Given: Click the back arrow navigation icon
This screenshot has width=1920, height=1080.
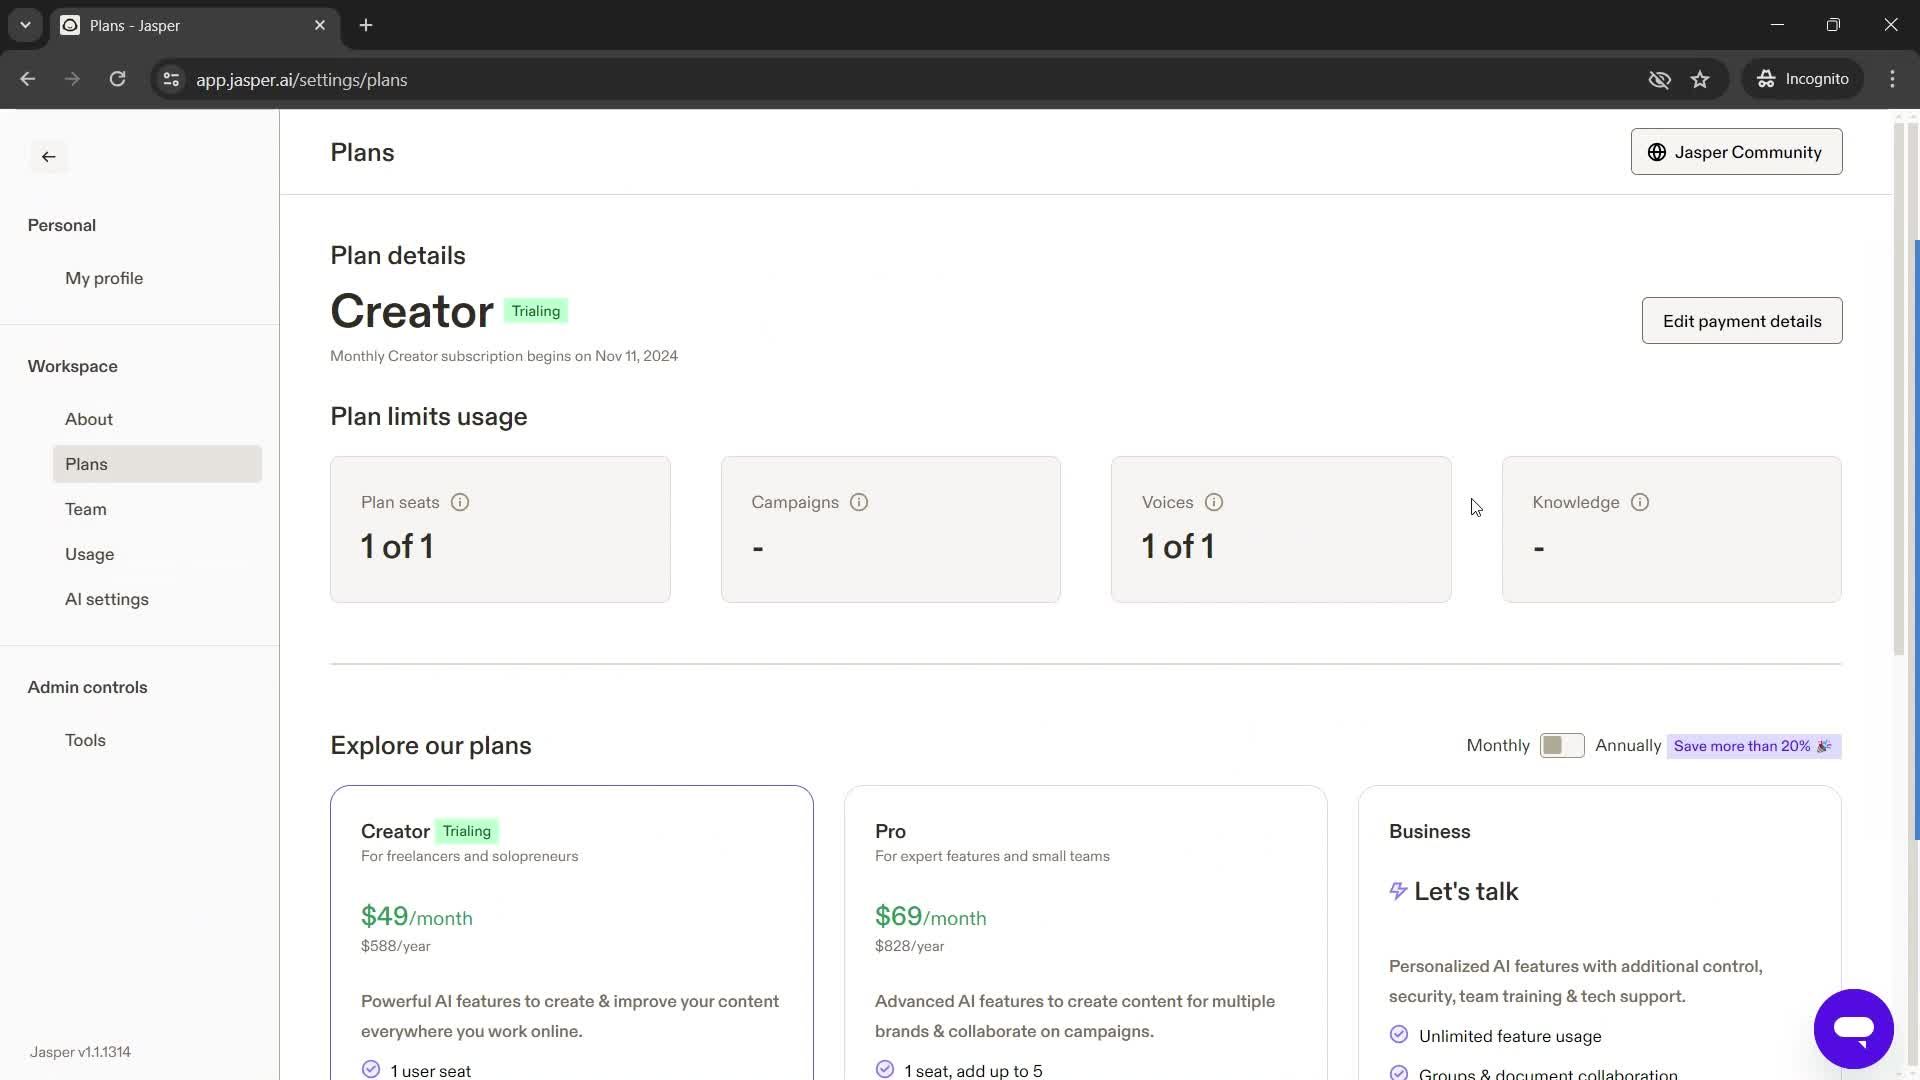Looking at the screenshot, I should coord(49,156).
